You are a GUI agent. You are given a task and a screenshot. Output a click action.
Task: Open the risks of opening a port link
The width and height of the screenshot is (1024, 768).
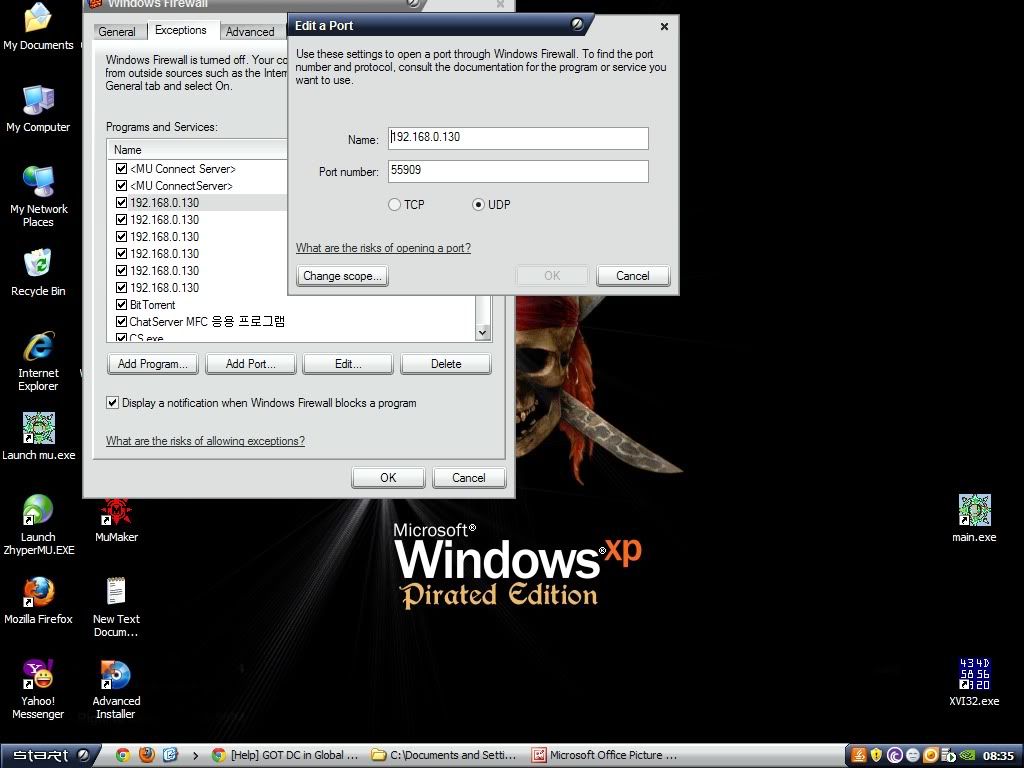(383, 248)
